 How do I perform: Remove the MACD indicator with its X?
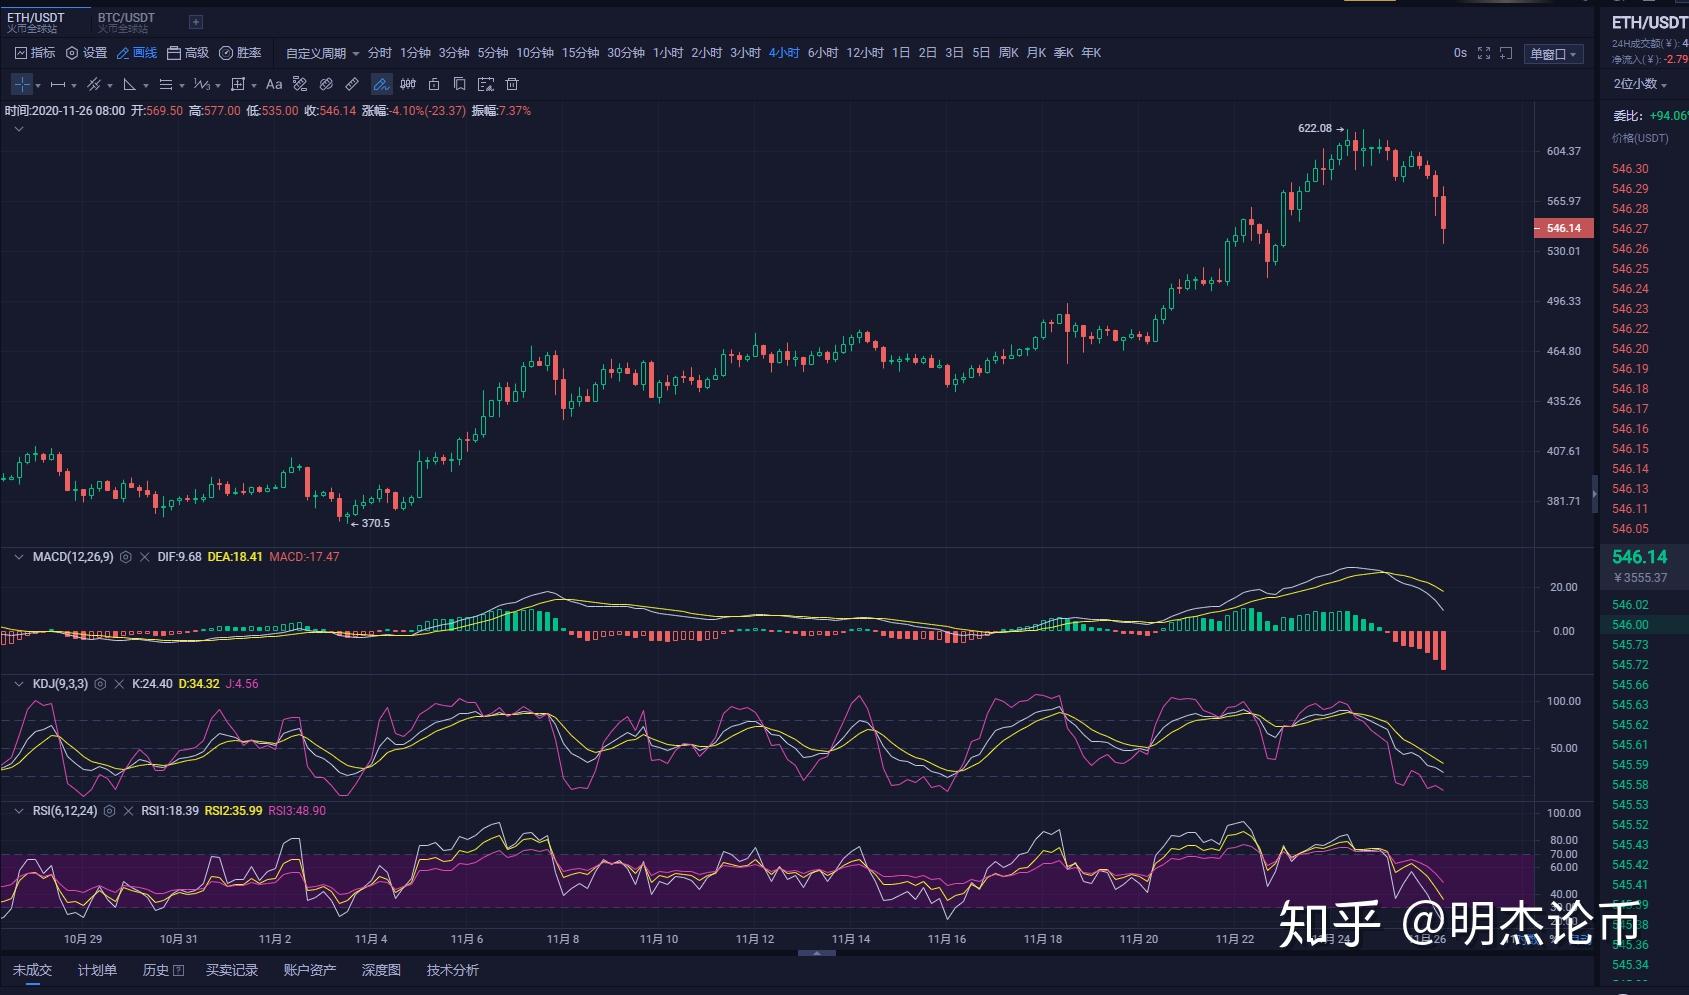point(145,557)
